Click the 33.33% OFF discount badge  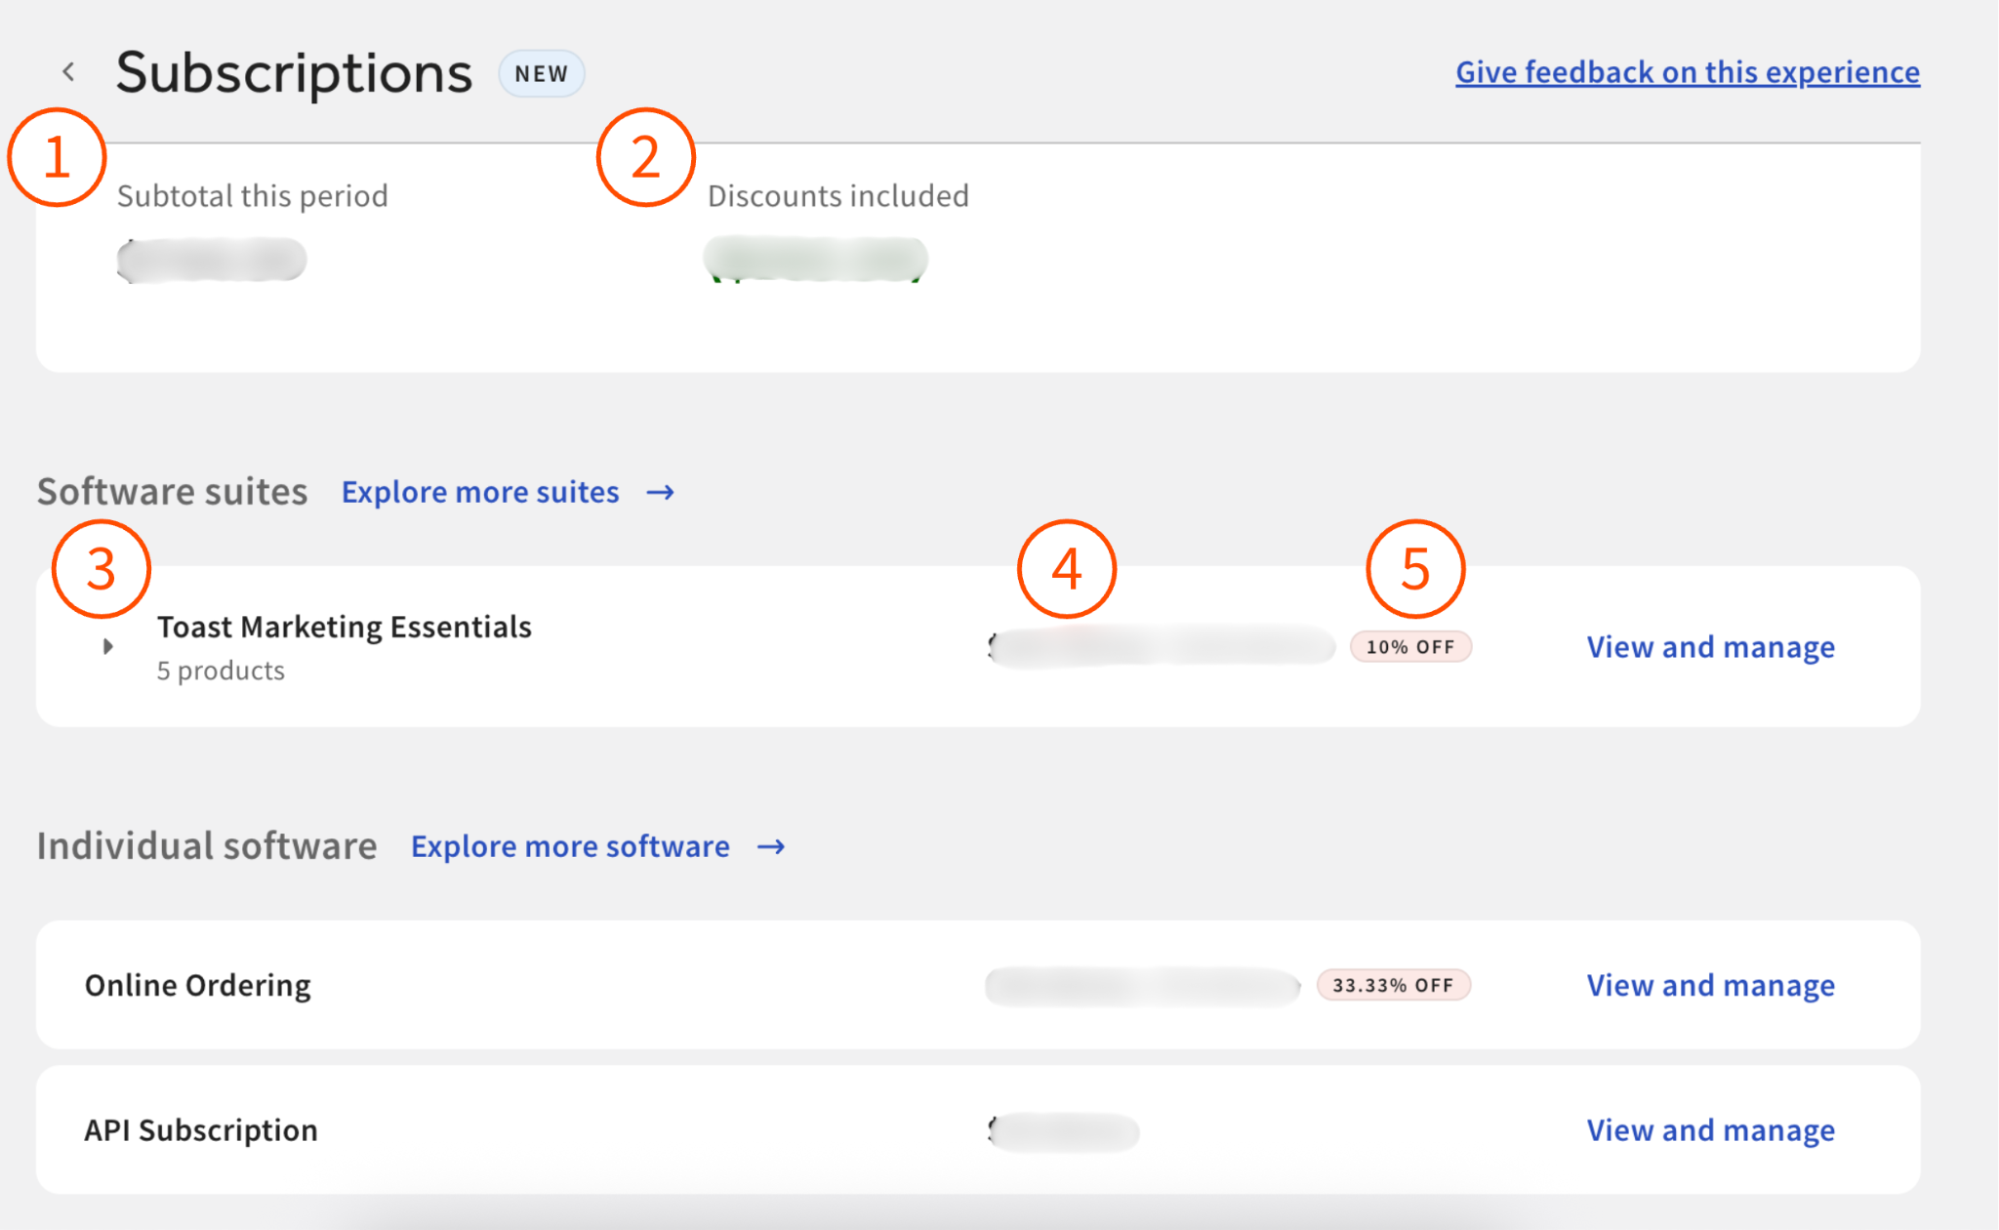tap(1393, 985)
